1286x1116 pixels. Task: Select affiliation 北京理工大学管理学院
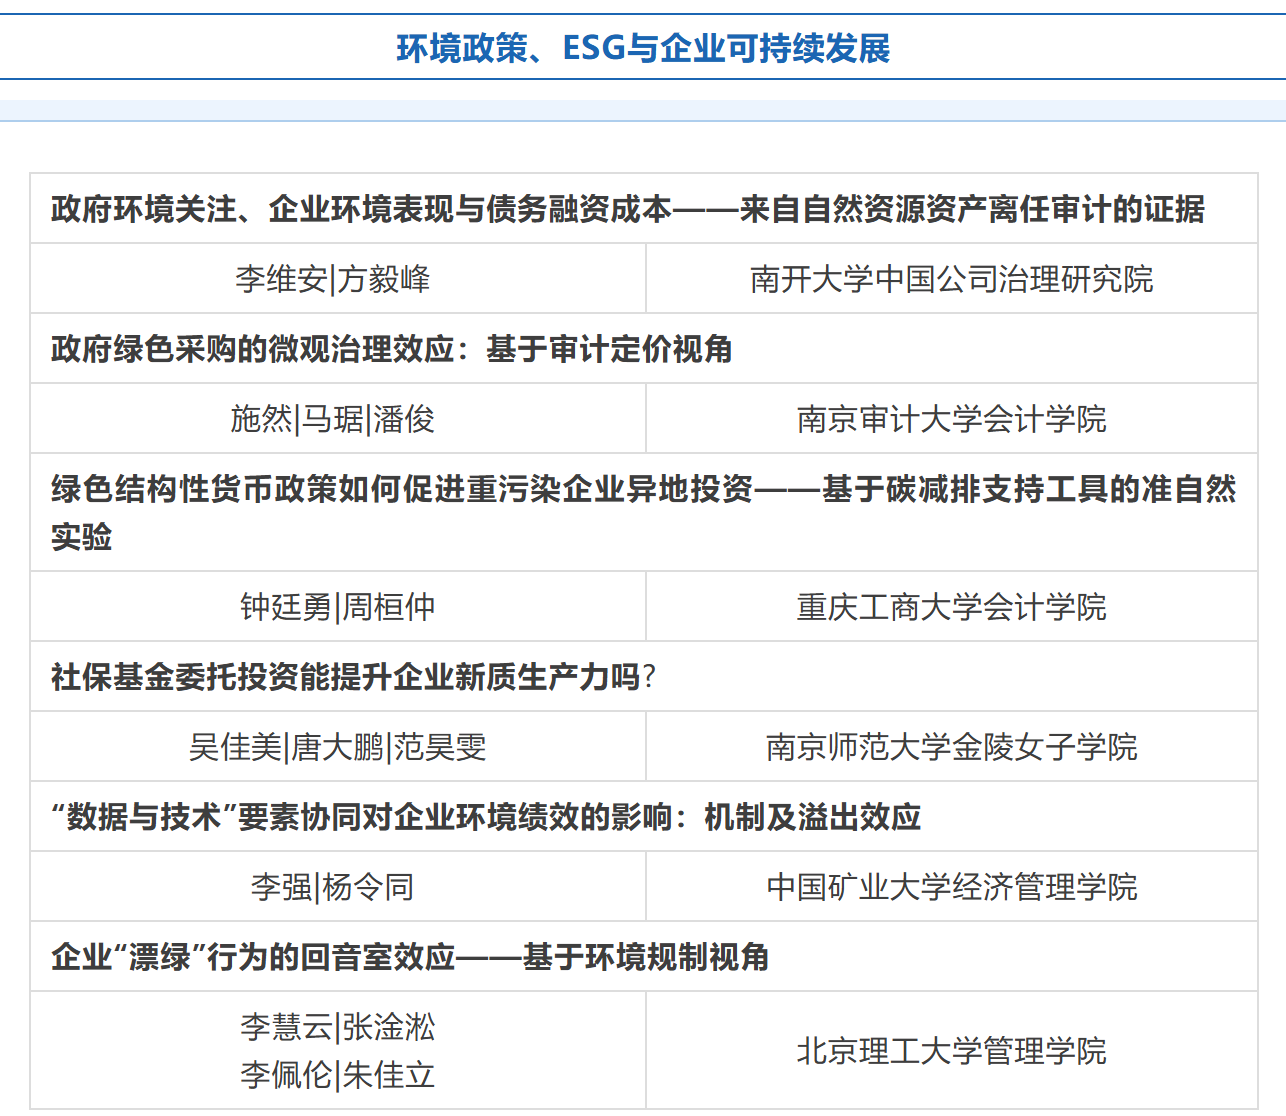[951, 1051]
